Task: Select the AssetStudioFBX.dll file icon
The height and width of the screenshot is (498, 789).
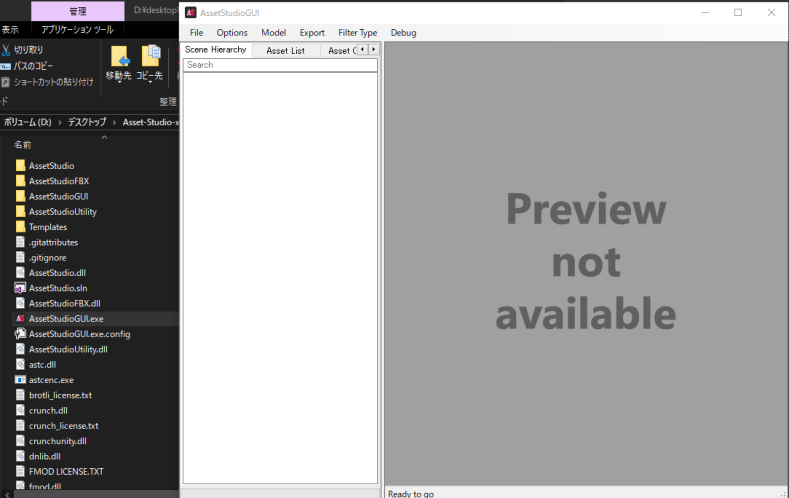Action: pos(20,303)
